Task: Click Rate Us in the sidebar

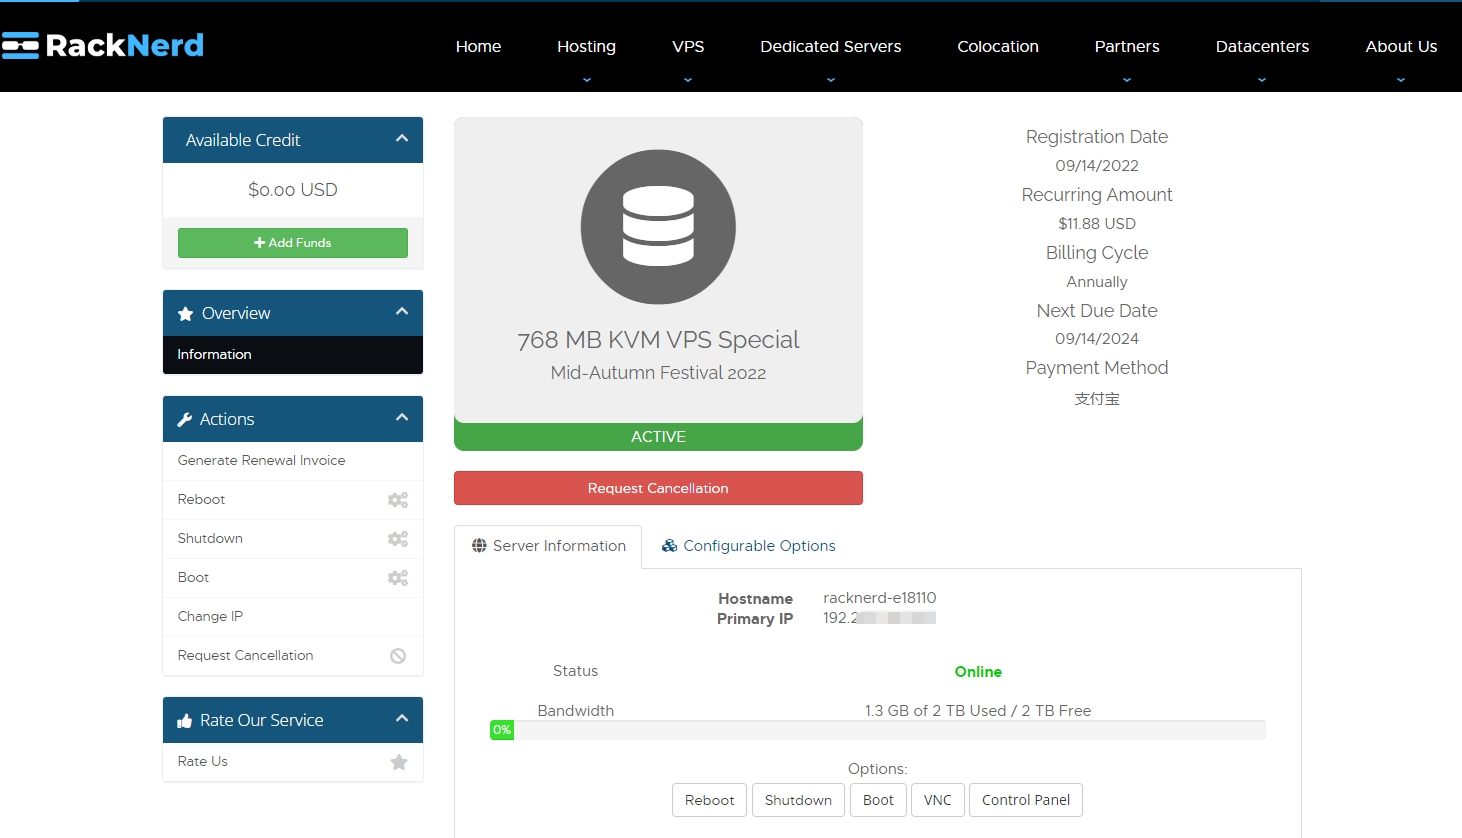Action: point(293,762)
